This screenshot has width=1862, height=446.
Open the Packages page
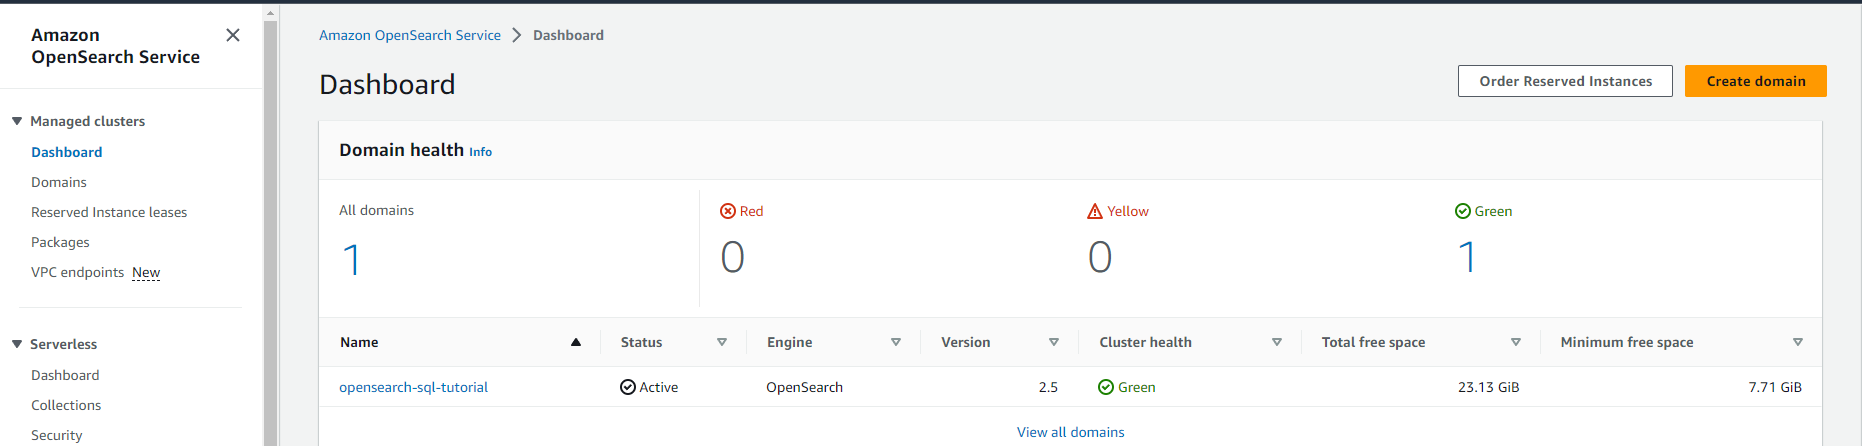tap(60, 242)
